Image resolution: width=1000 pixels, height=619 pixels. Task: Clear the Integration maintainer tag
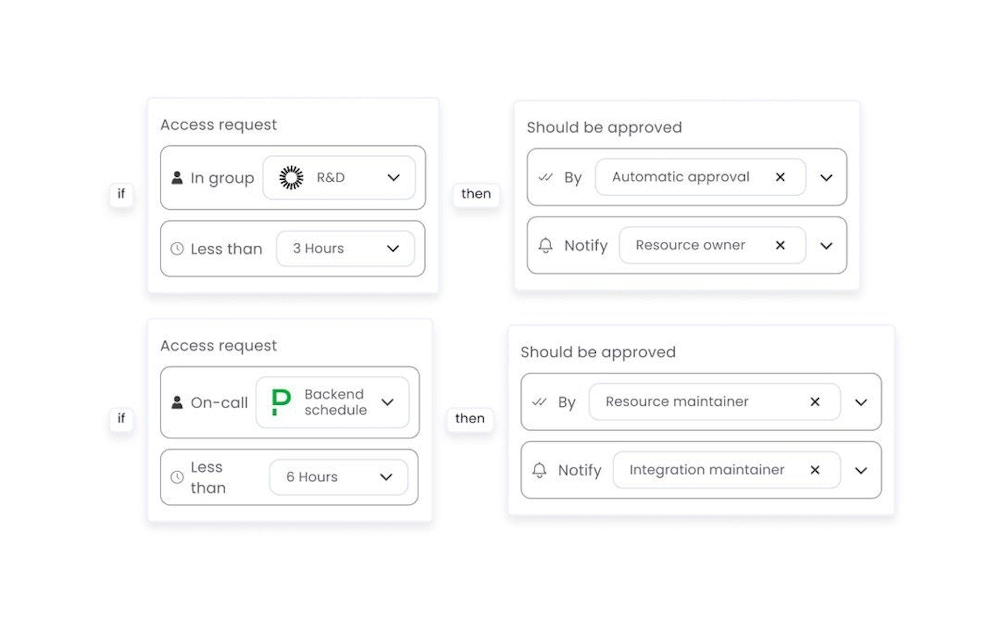(815, 470)
